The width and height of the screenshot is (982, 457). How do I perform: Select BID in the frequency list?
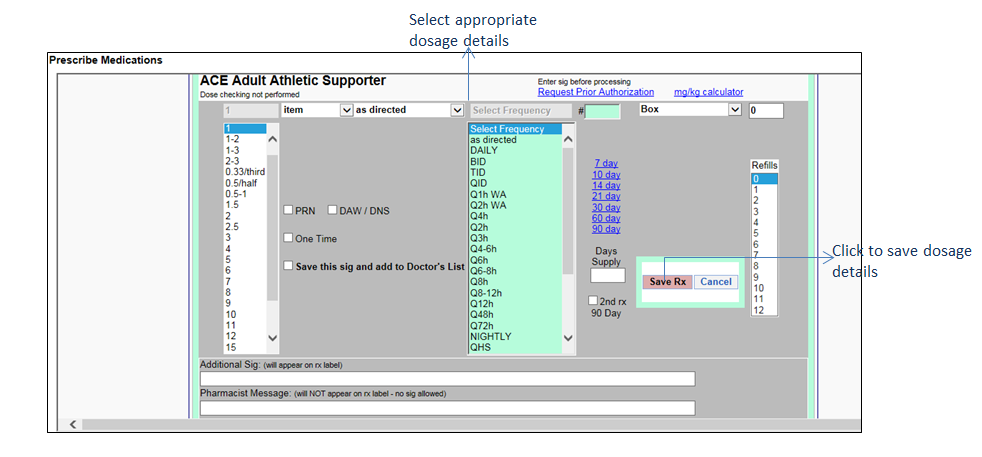[479, 161]
